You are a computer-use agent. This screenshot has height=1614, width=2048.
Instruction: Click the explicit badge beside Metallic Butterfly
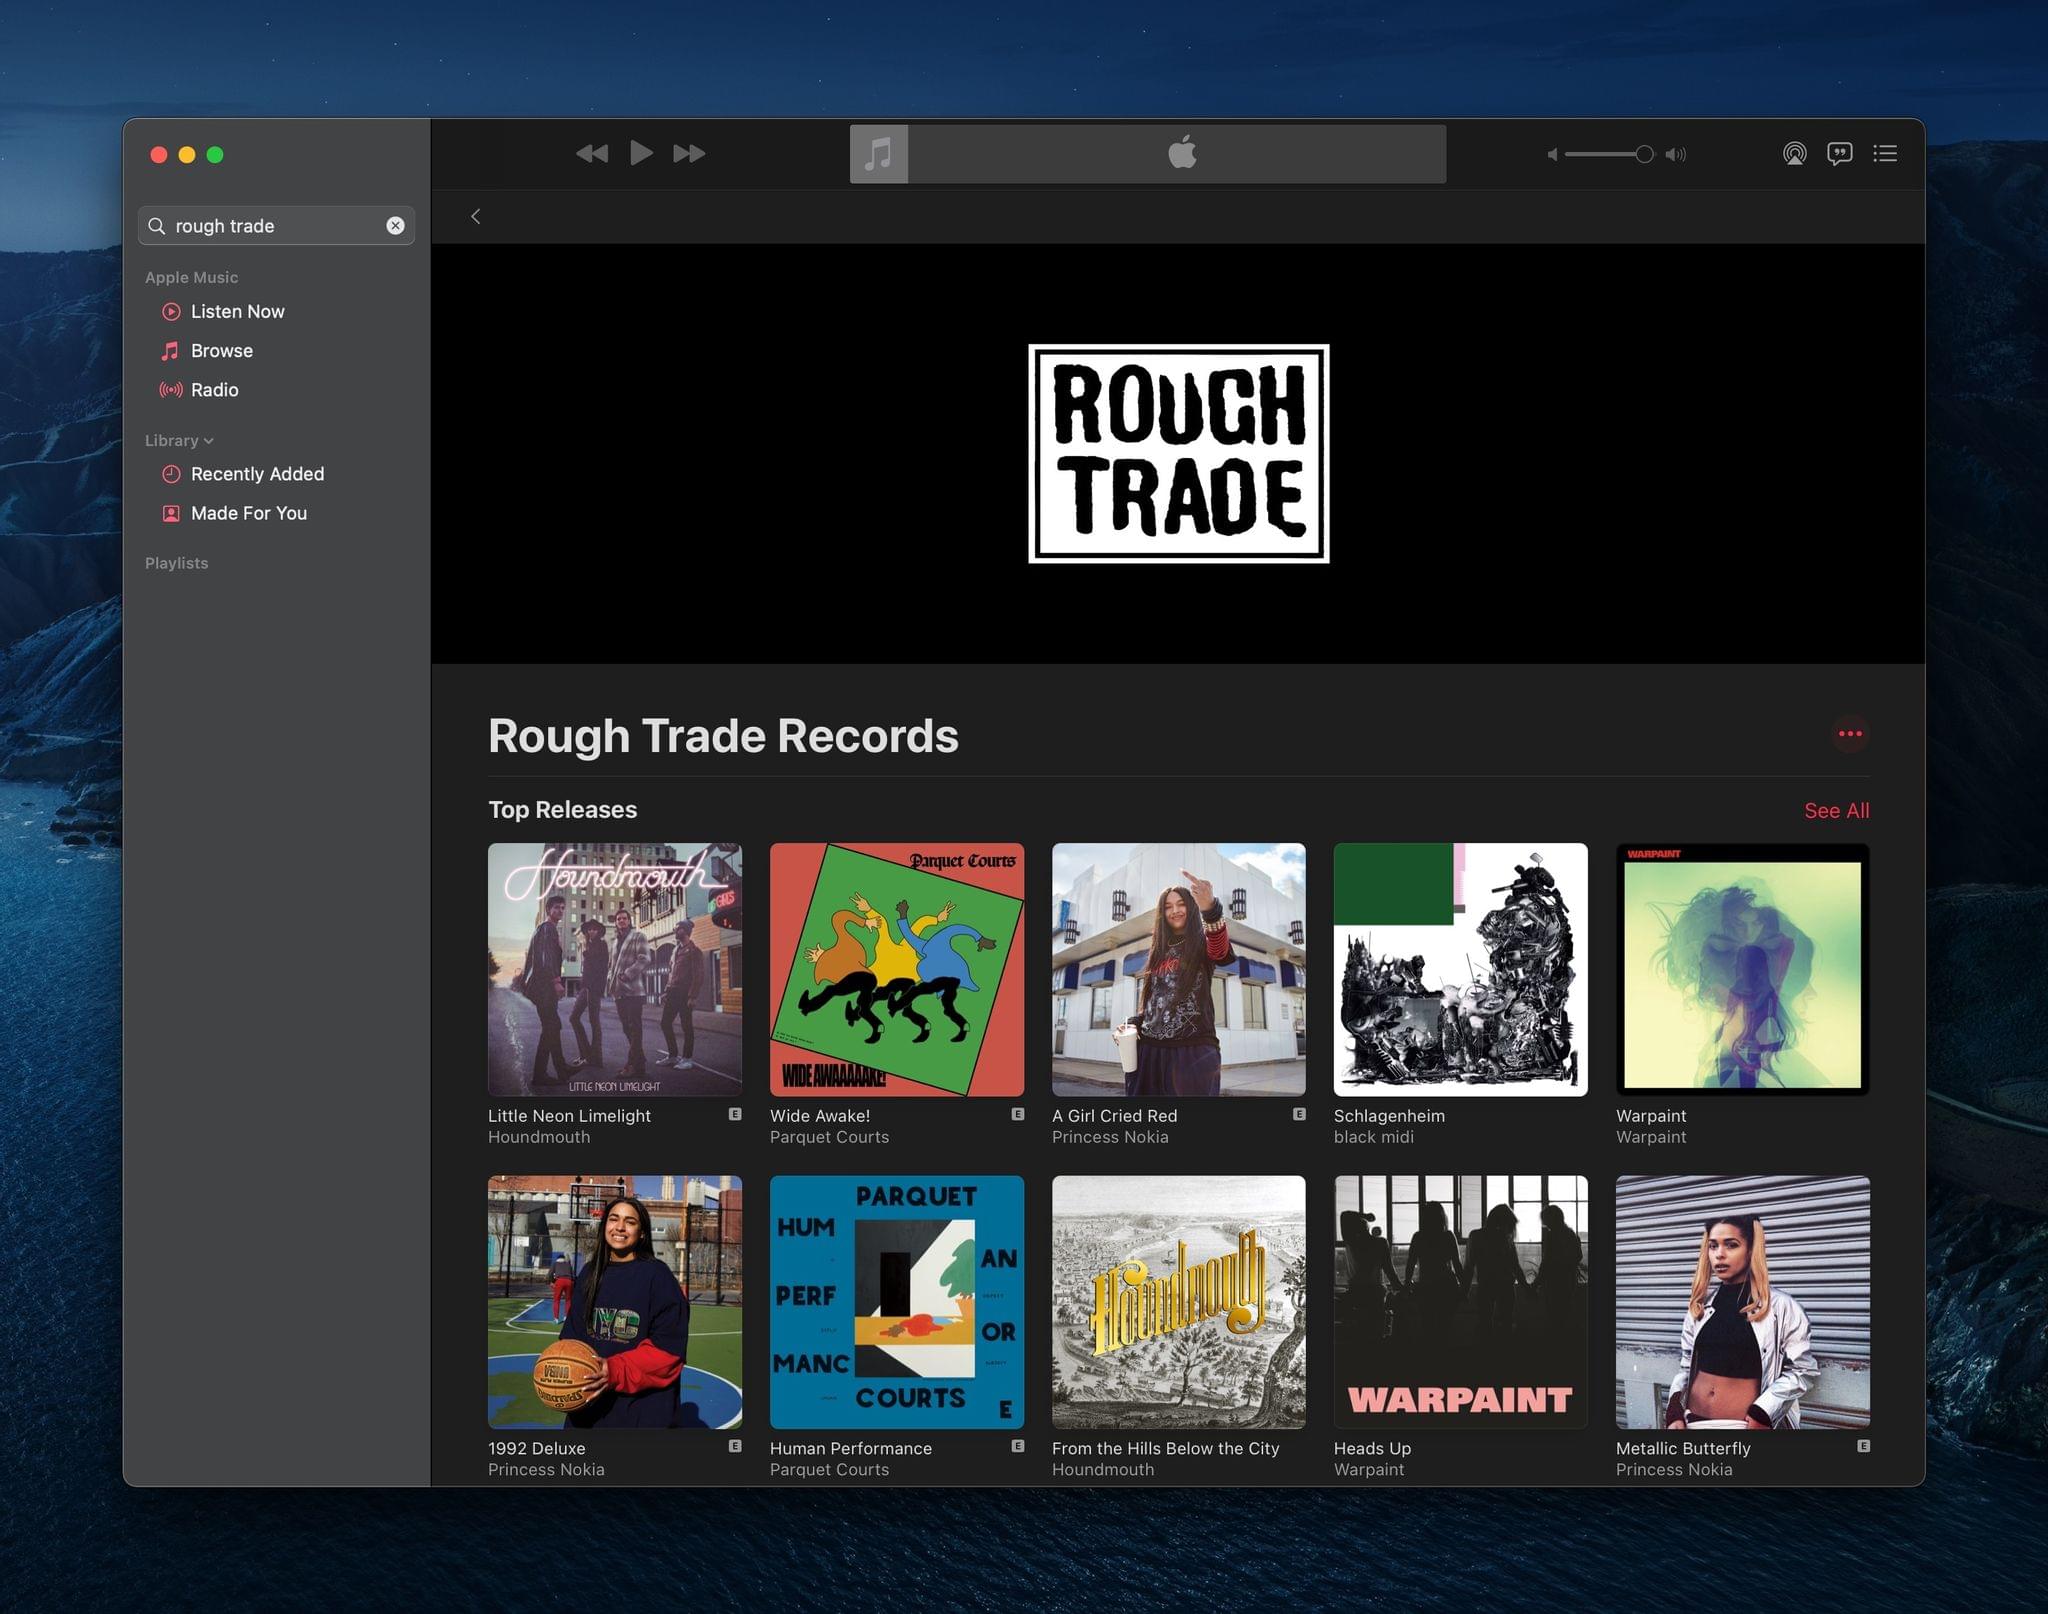(1863, 1446)
